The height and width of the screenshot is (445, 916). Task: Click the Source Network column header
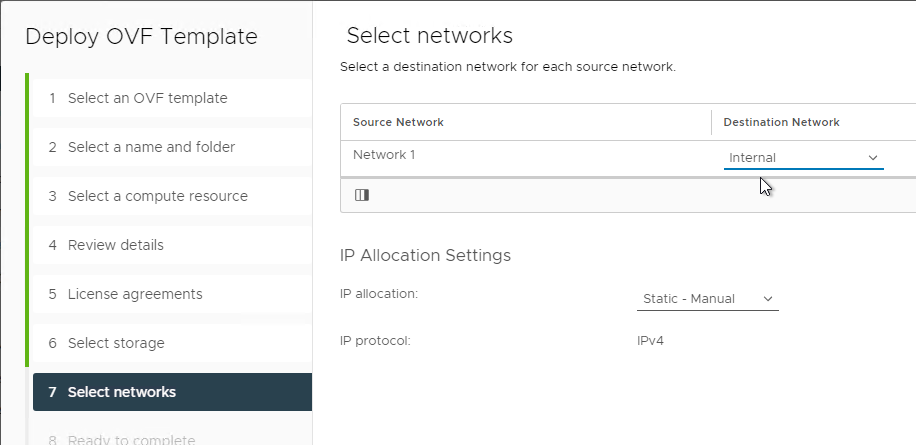[398, 122]
